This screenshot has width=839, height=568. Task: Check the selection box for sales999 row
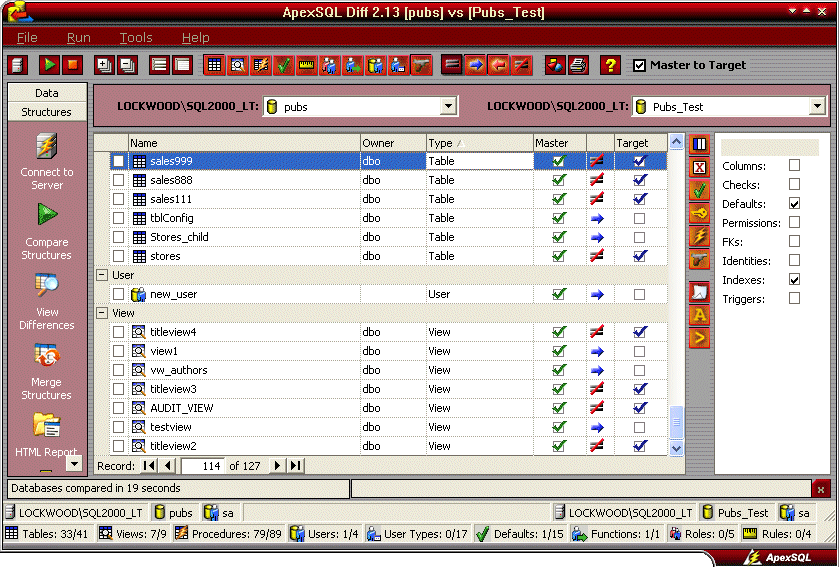coord(118,161)
